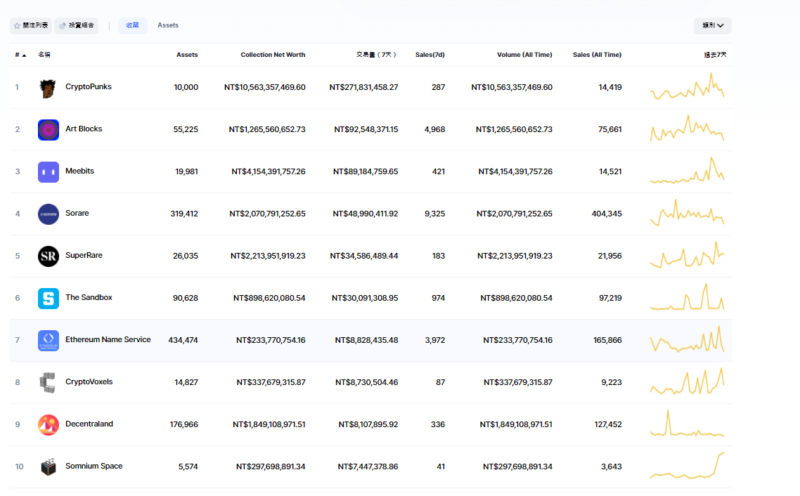This screenshot has height=496, width=800.
Task: Open the SuperRare collection name
Action: point(84,255)
